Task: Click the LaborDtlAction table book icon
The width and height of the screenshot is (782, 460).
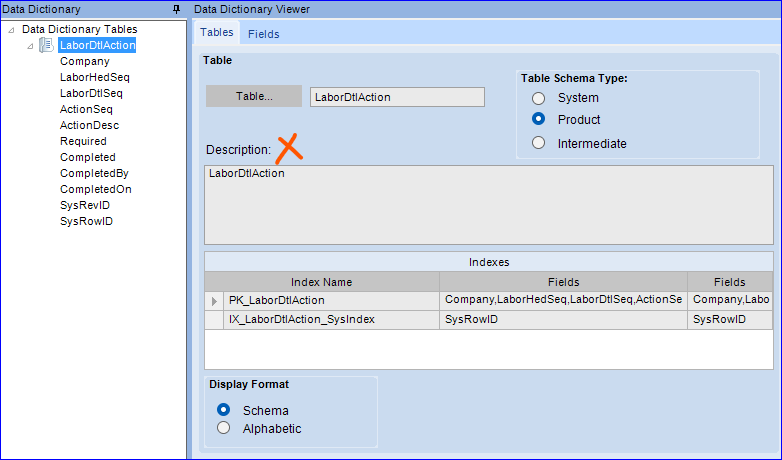Action: [x=46, y=45]
